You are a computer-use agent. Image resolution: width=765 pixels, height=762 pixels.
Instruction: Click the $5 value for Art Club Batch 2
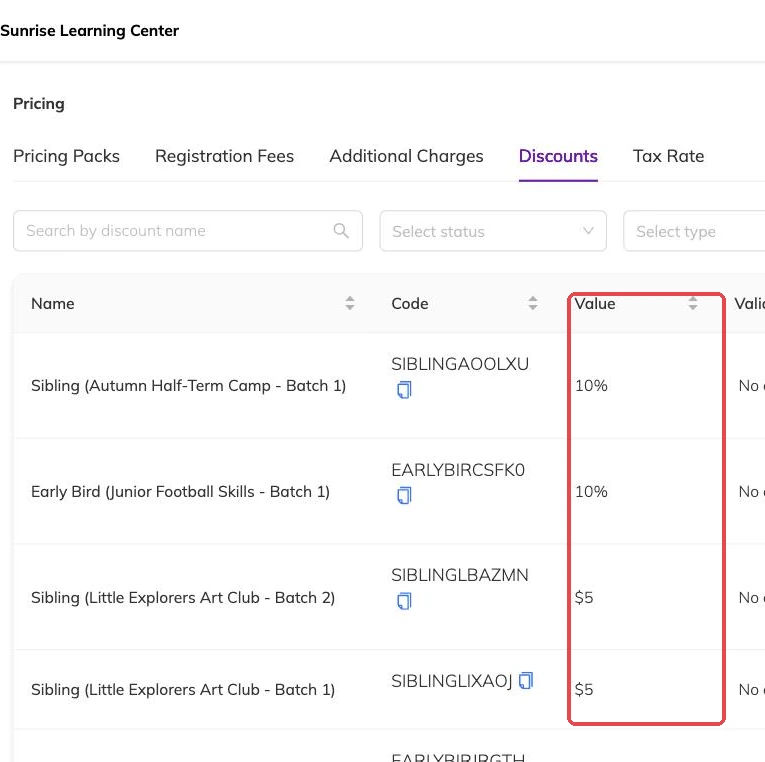[x=584, y=598]
